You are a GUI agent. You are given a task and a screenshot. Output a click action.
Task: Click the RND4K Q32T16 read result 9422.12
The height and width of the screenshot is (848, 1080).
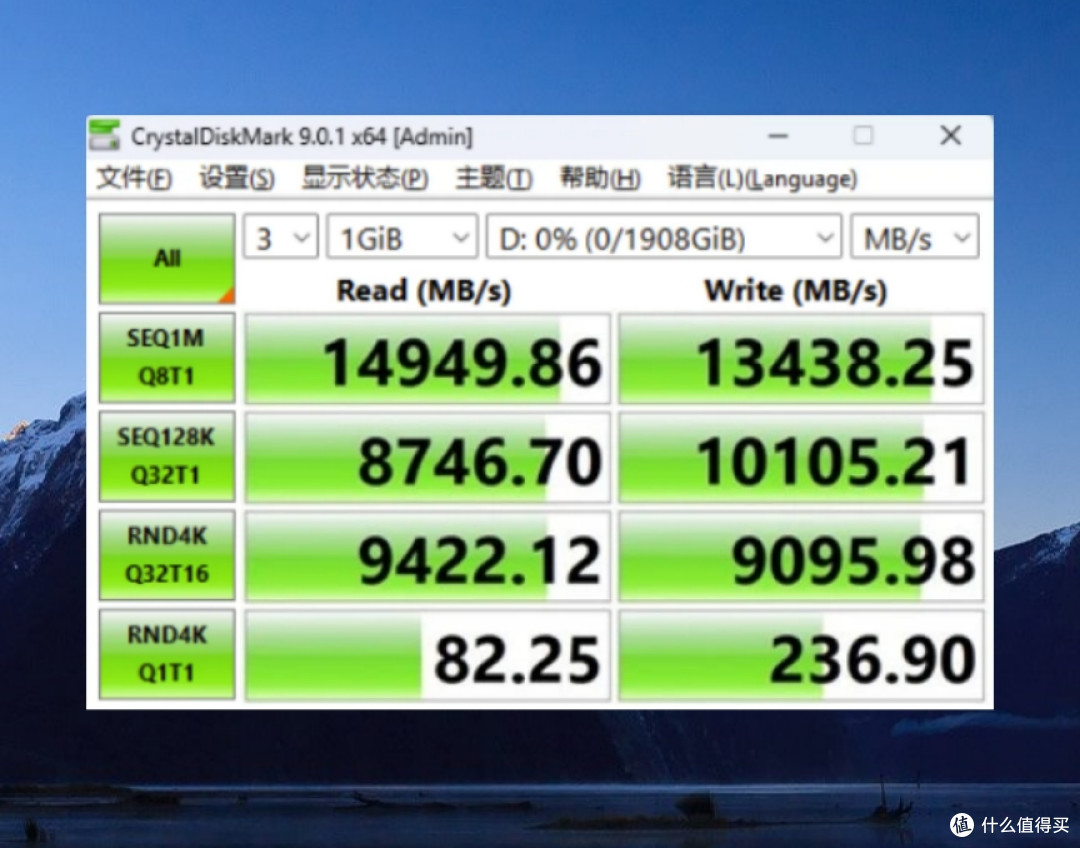[x=428, y=556]
